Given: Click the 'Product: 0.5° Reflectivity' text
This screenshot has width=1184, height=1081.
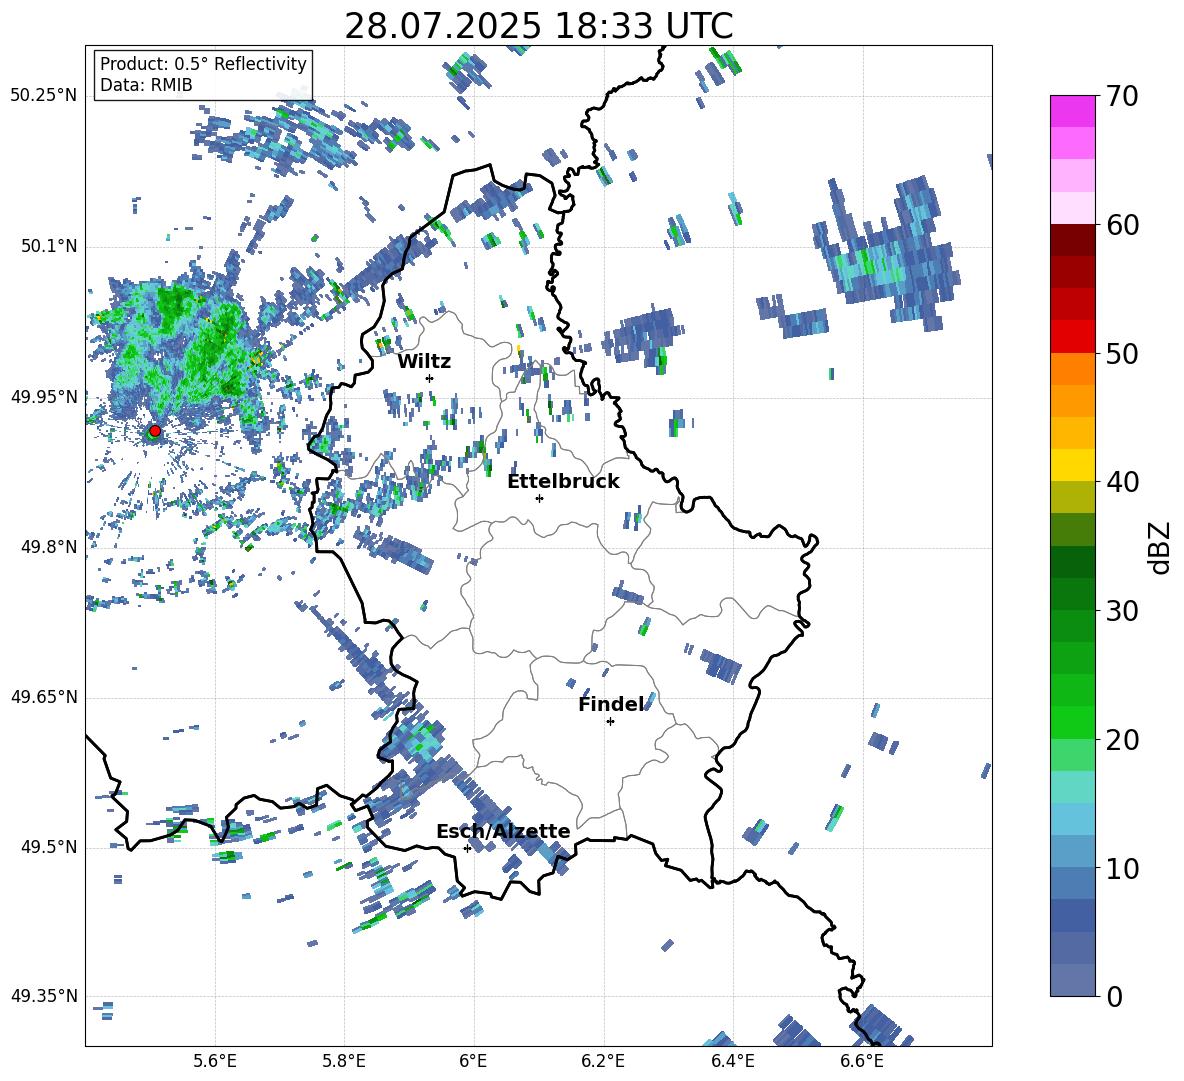Looking at the screenshot, I should (203, 64).
